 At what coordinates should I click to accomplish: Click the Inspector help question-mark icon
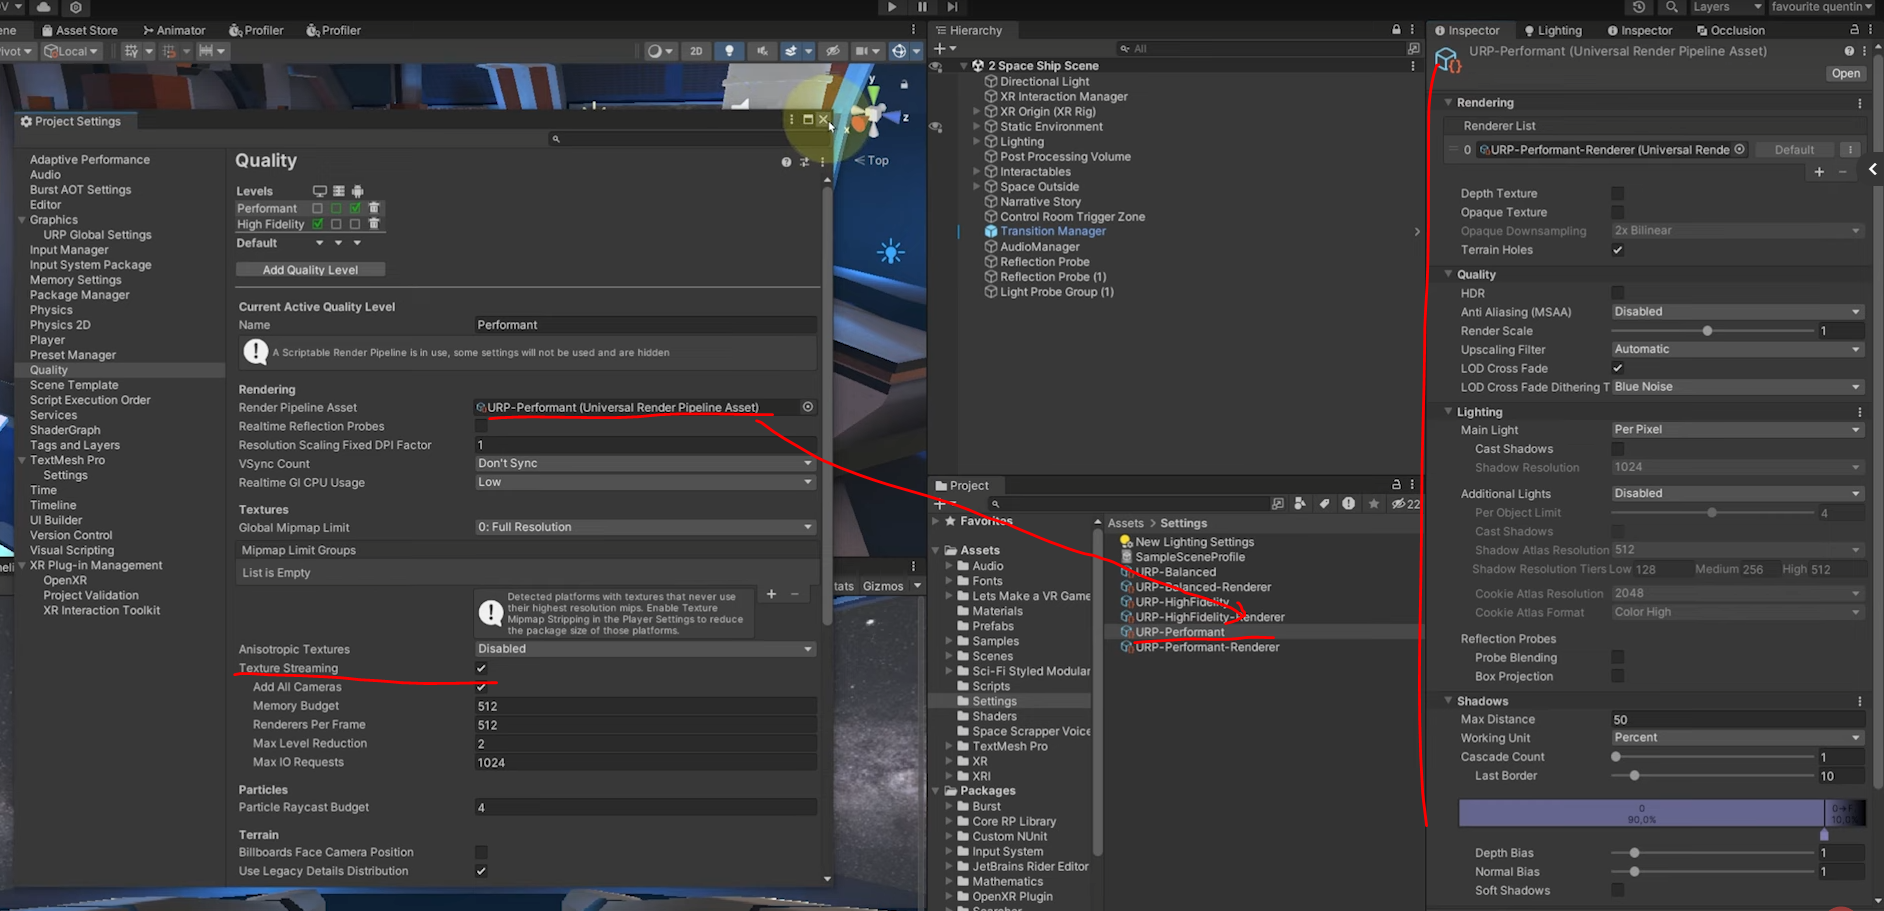(x=1849, y=51)
